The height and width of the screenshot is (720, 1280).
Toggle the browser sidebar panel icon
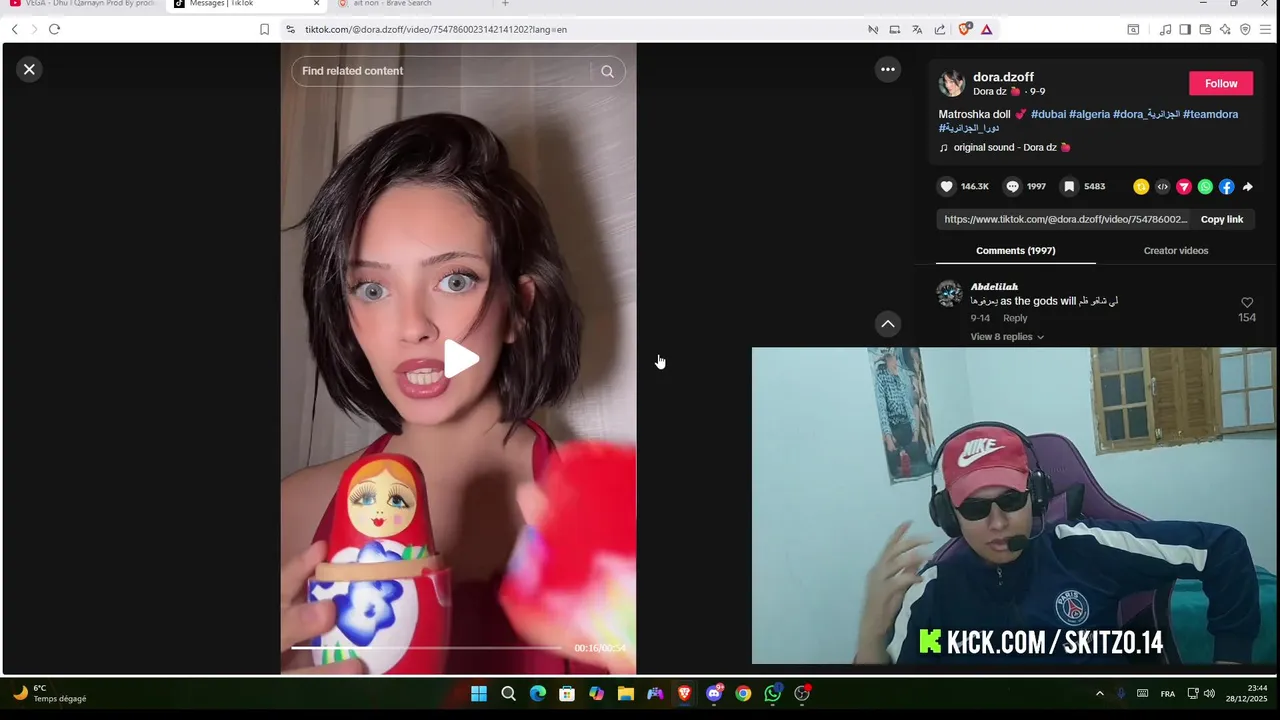tap(1185, 29)
